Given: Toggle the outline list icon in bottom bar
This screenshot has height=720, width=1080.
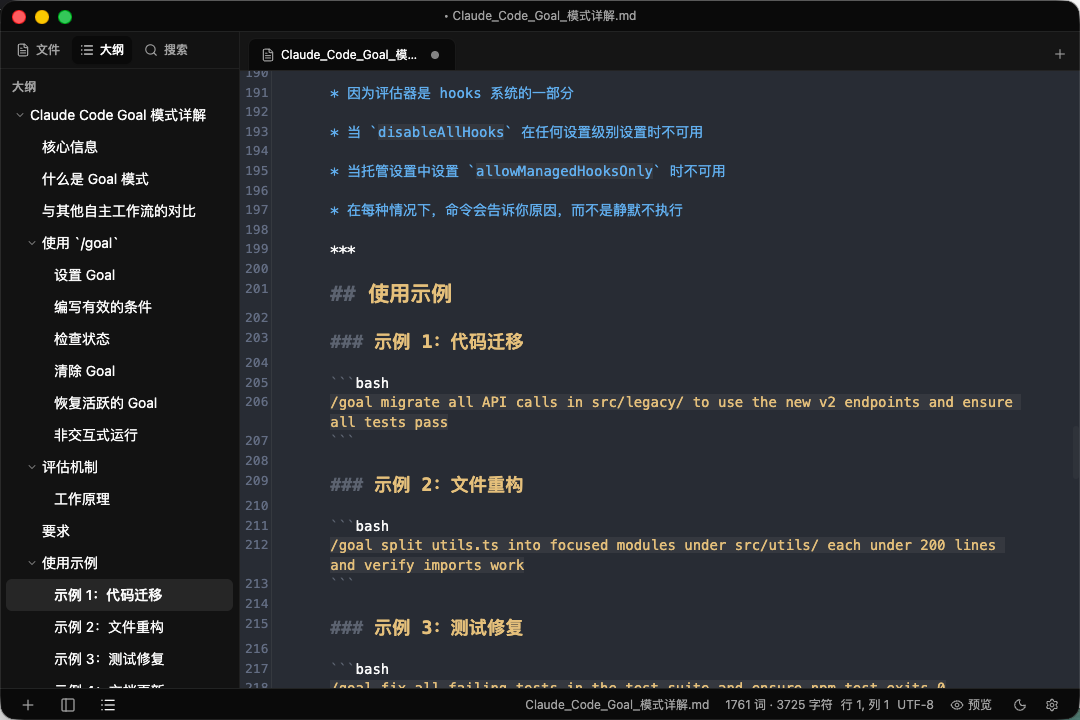Looking at the screenshot, I should (108, 705).
